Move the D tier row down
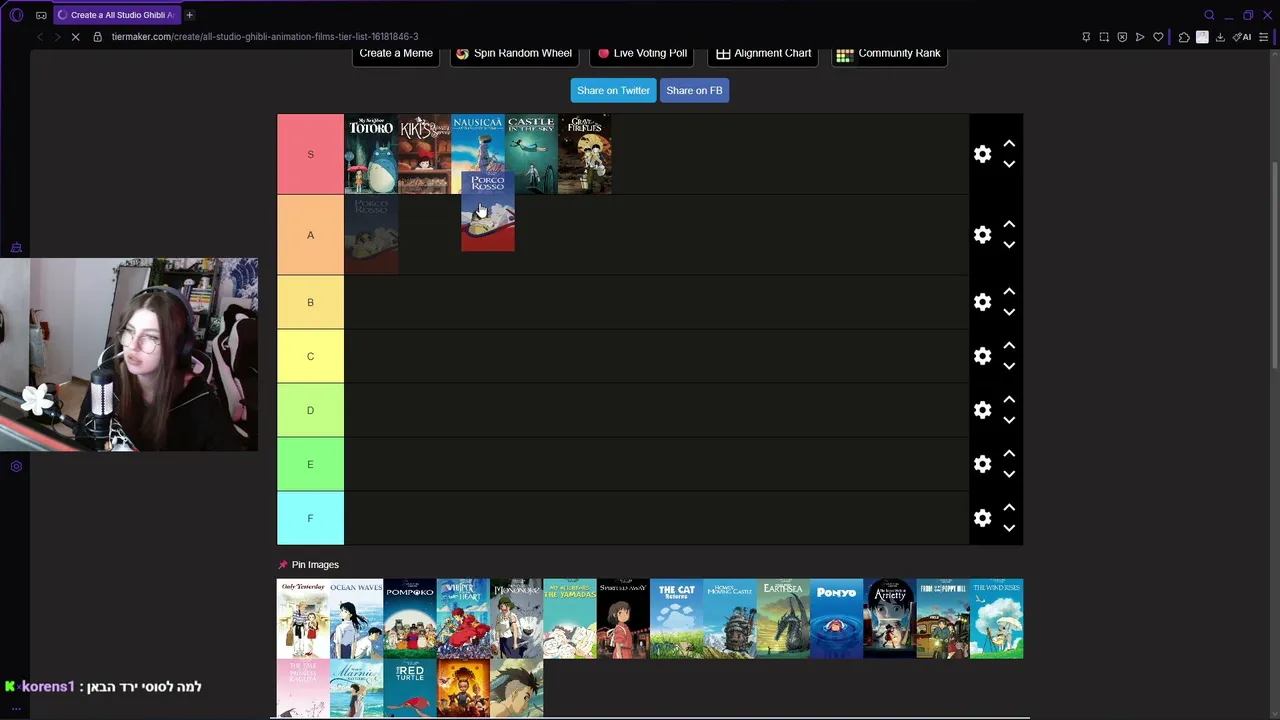The image size is (1280, 720). [x=1009, y=420]
